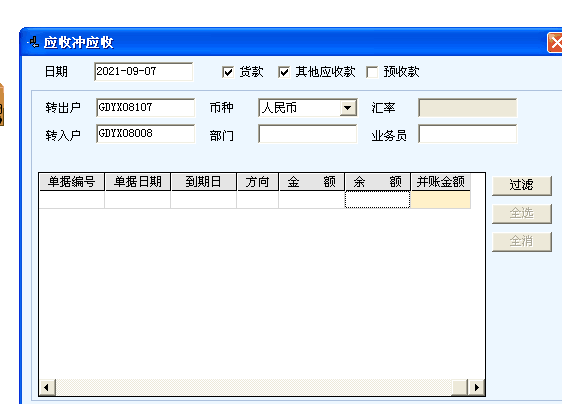Click into the 日期 date field
Screen dimensions: 562x404
(143, 71)
